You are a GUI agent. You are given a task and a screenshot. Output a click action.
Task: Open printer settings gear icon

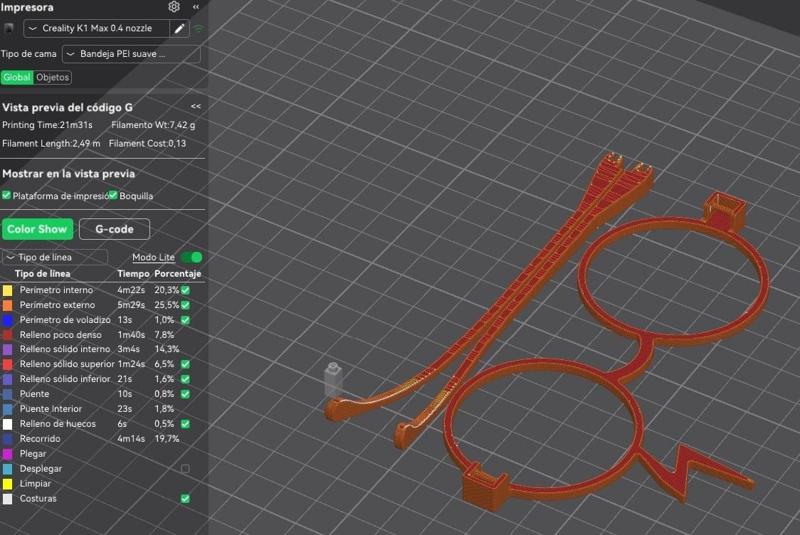pyautogui.click(x=173, y=7)
